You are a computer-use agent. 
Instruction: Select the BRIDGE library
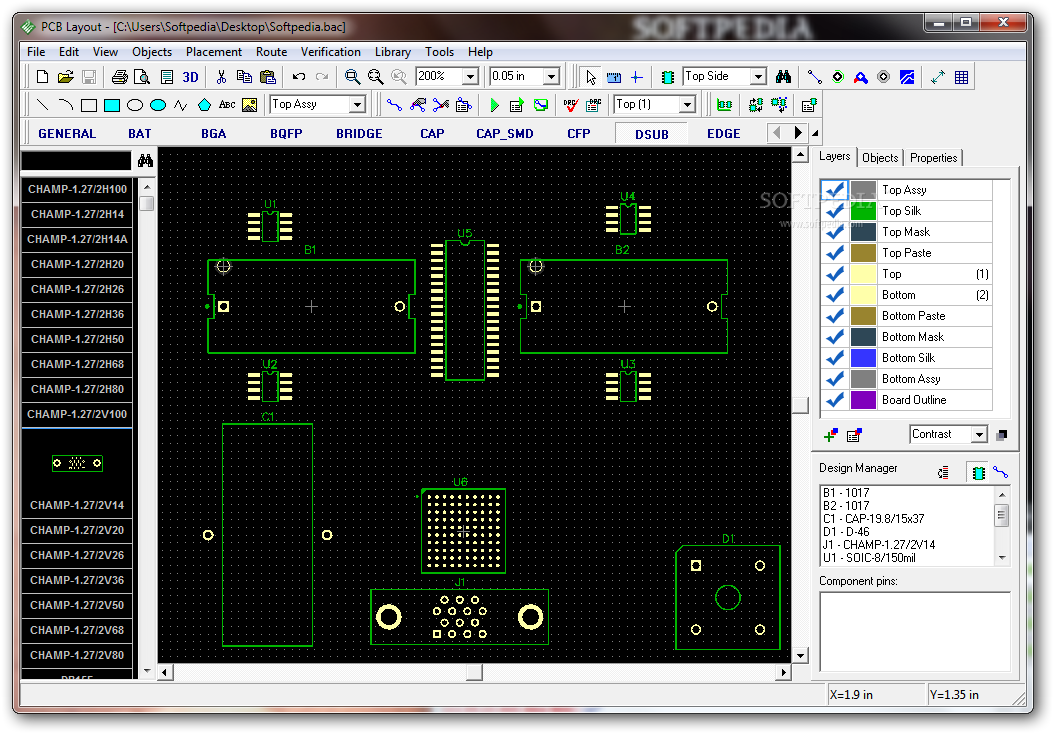point(360,134)
